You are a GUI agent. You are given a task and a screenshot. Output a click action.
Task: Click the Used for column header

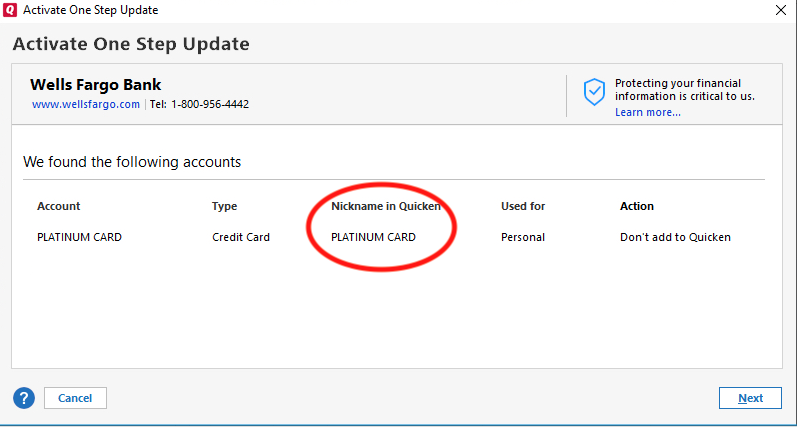523,206
